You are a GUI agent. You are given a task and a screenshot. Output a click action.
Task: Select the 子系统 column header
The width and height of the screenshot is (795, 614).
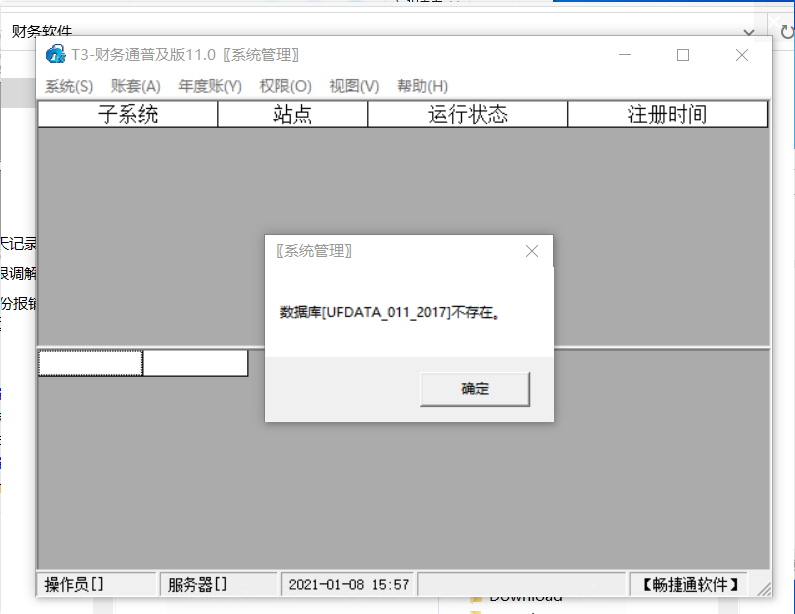[128, 114]
